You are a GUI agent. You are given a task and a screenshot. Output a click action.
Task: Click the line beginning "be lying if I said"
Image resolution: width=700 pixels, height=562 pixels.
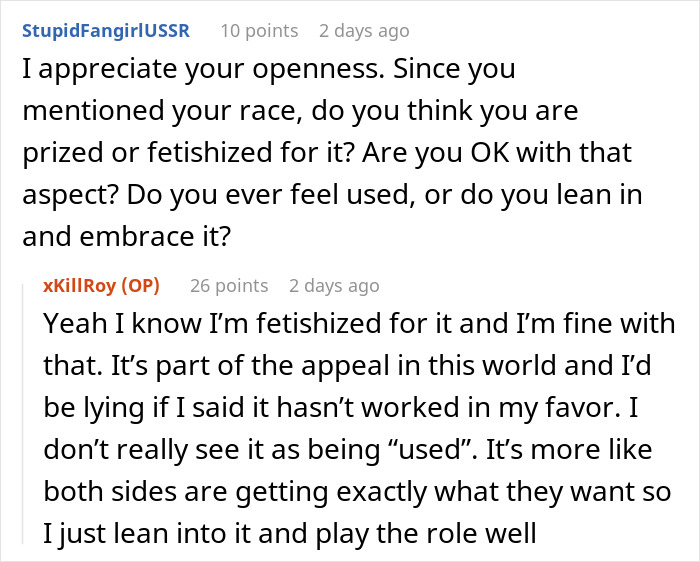(x=341, y=408)
